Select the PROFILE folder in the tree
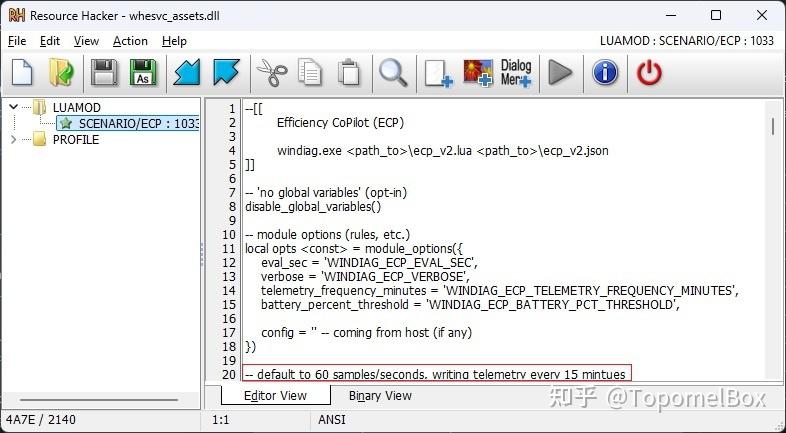Screen dimensions: 786x433 click(76, 139)
